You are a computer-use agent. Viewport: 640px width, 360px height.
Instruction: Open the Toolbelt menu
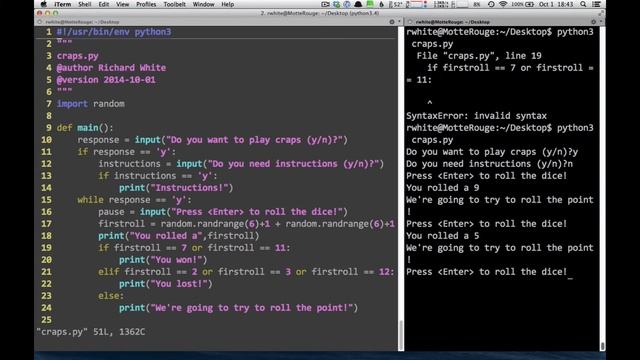(x=174, y=4)
